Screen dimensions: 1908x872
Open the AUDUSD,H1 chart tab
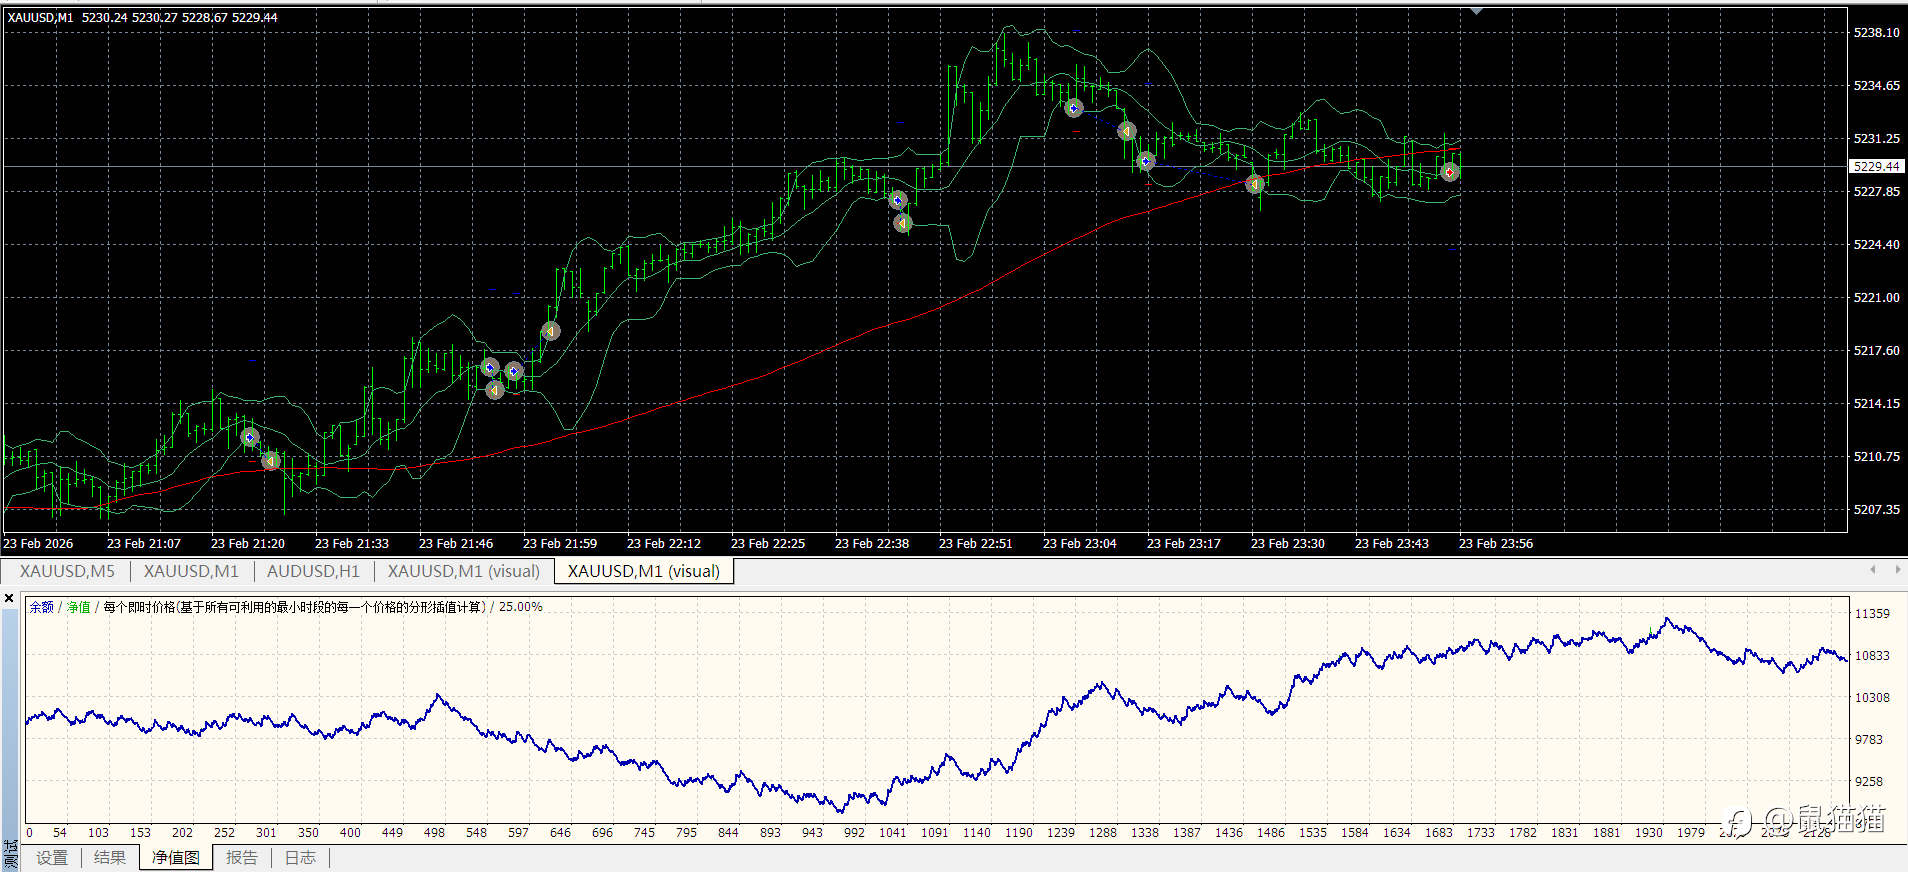tap(312, 571)
